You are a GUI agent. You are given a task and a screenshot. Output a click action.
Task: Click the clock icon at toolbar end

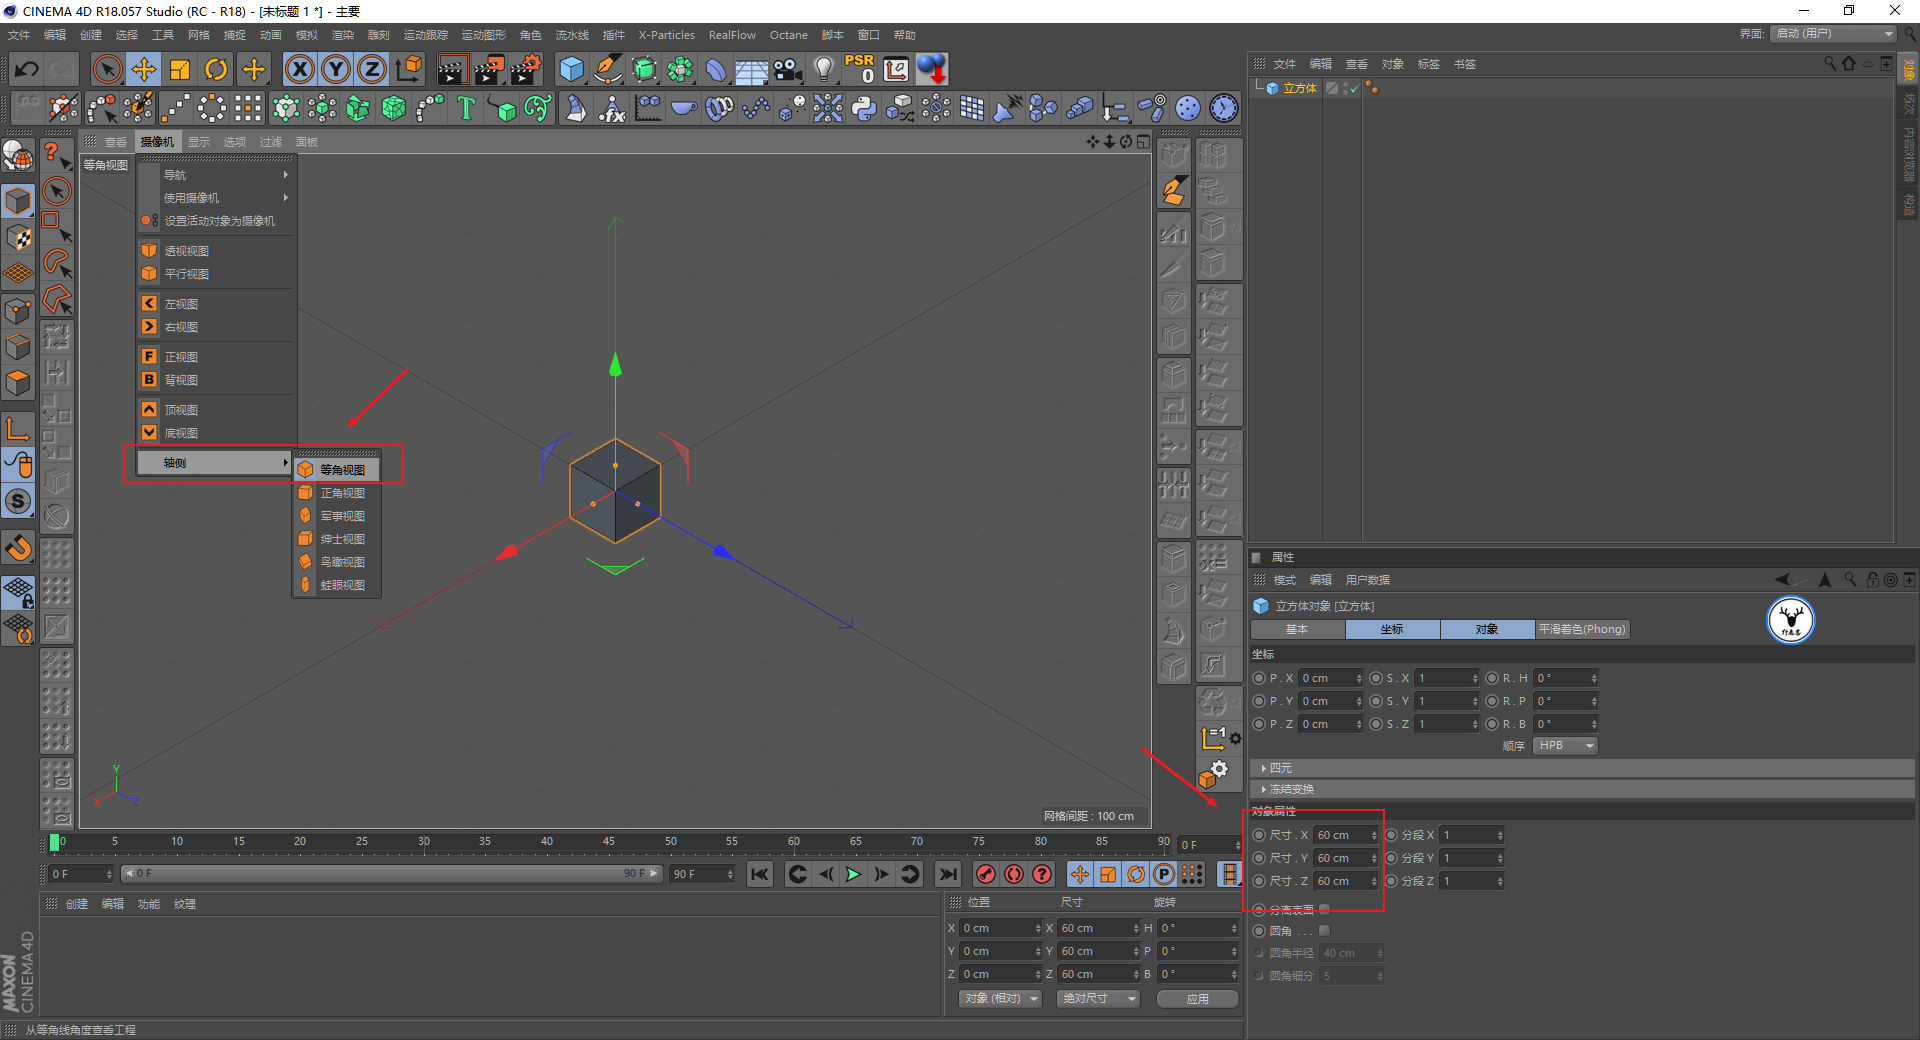(1224, 108)
